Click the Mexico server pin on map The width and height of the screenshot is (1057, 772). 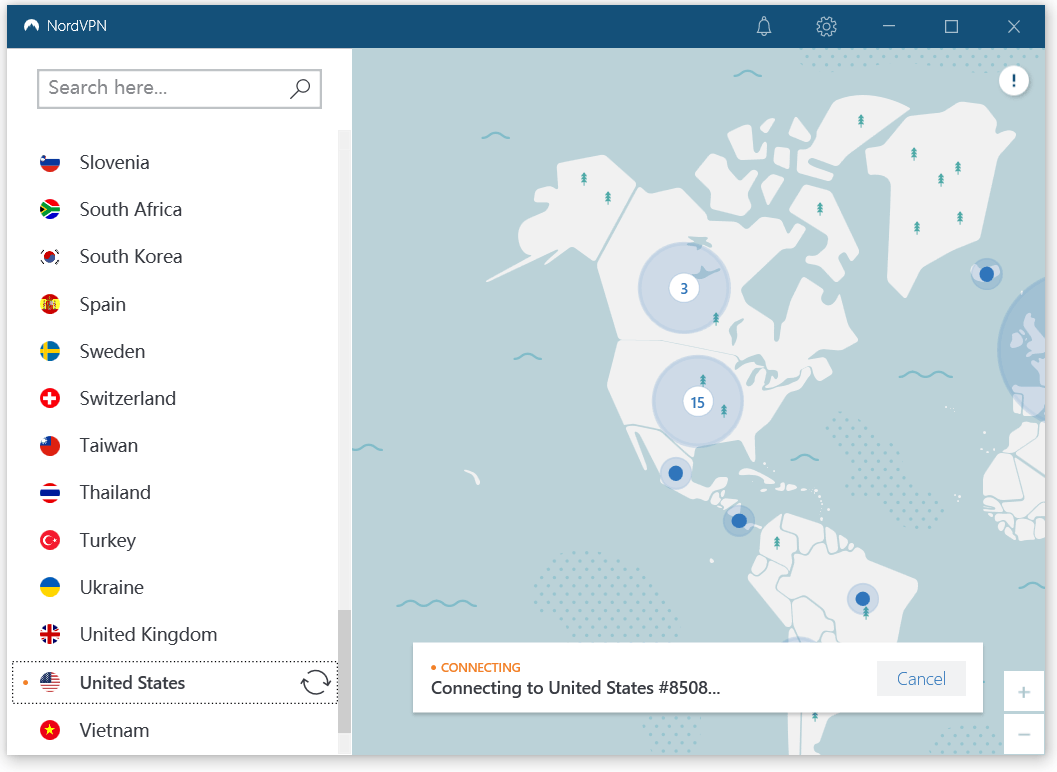coord(675,473)
